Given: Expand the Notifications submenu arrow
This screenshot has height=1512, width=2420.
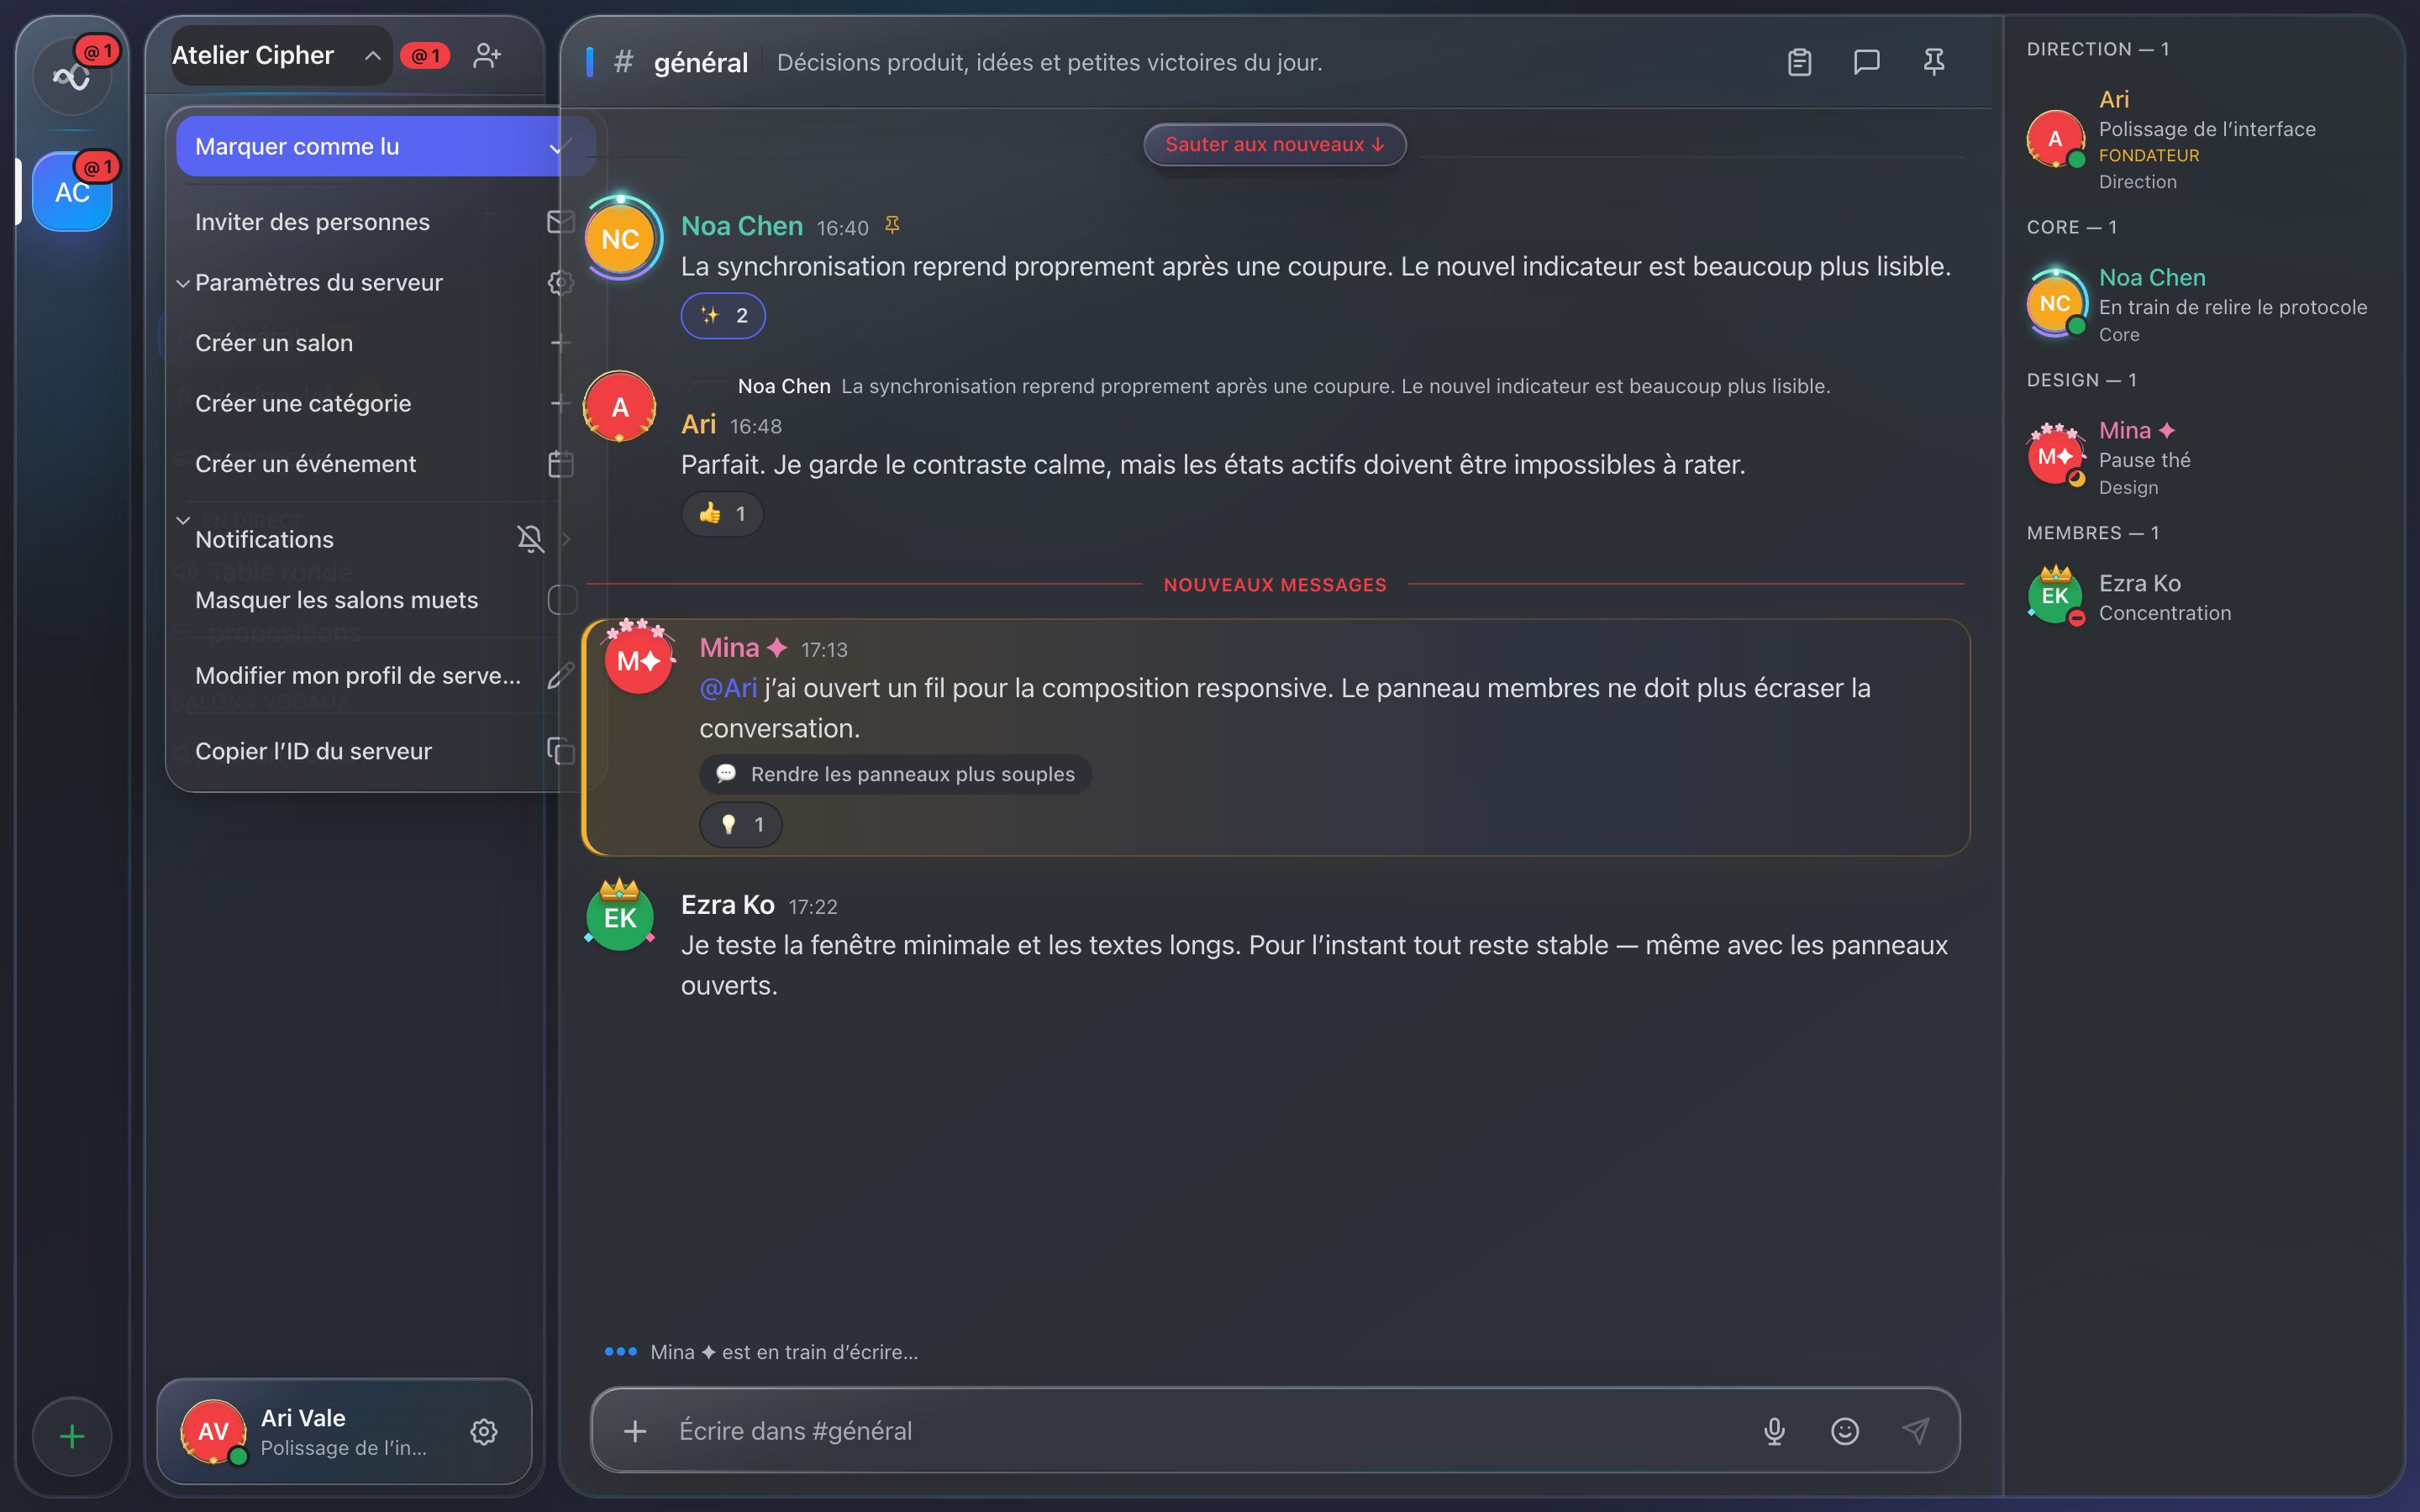Looking at the screenshot, I should [x=566, y=539].
